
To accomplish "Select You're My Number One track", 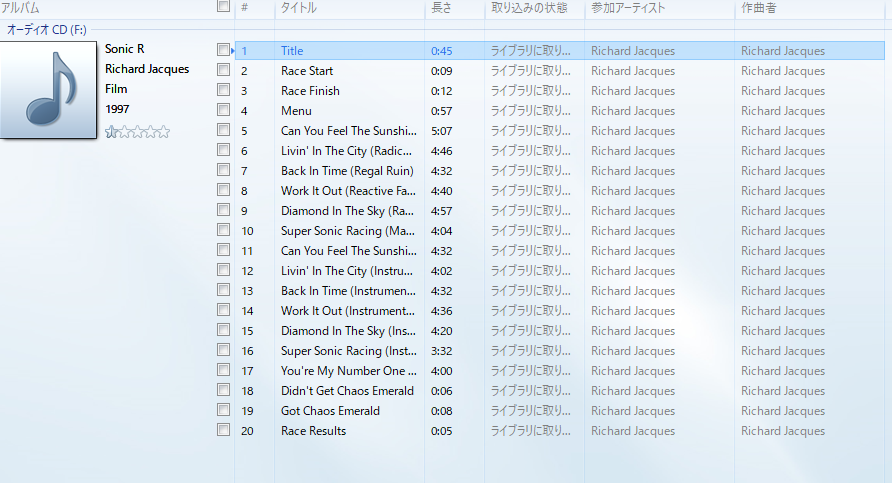I will 349,371.
